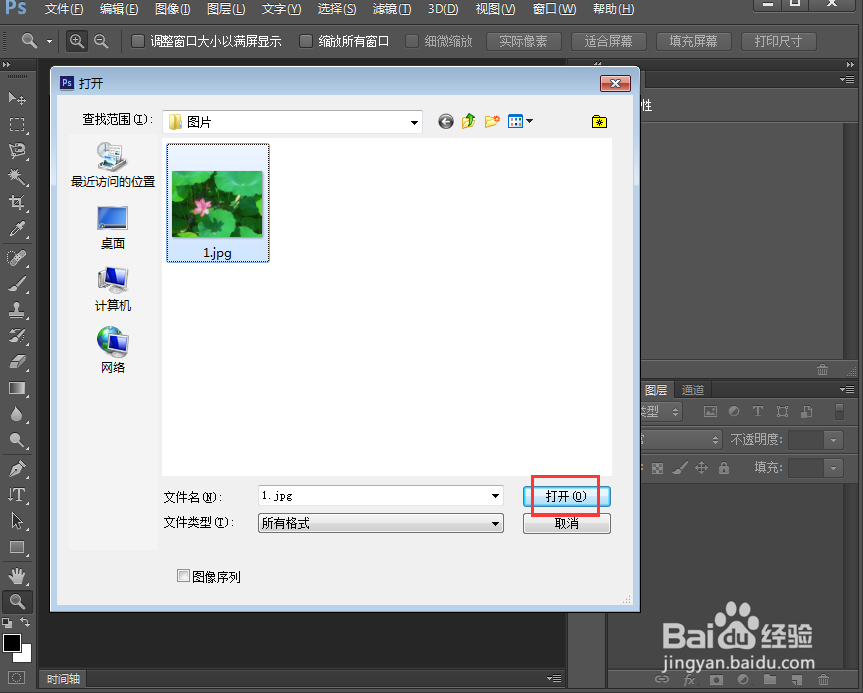Click Zoom Out icon in options bar
Screen dimensions: 863x693
coord(101,41)
